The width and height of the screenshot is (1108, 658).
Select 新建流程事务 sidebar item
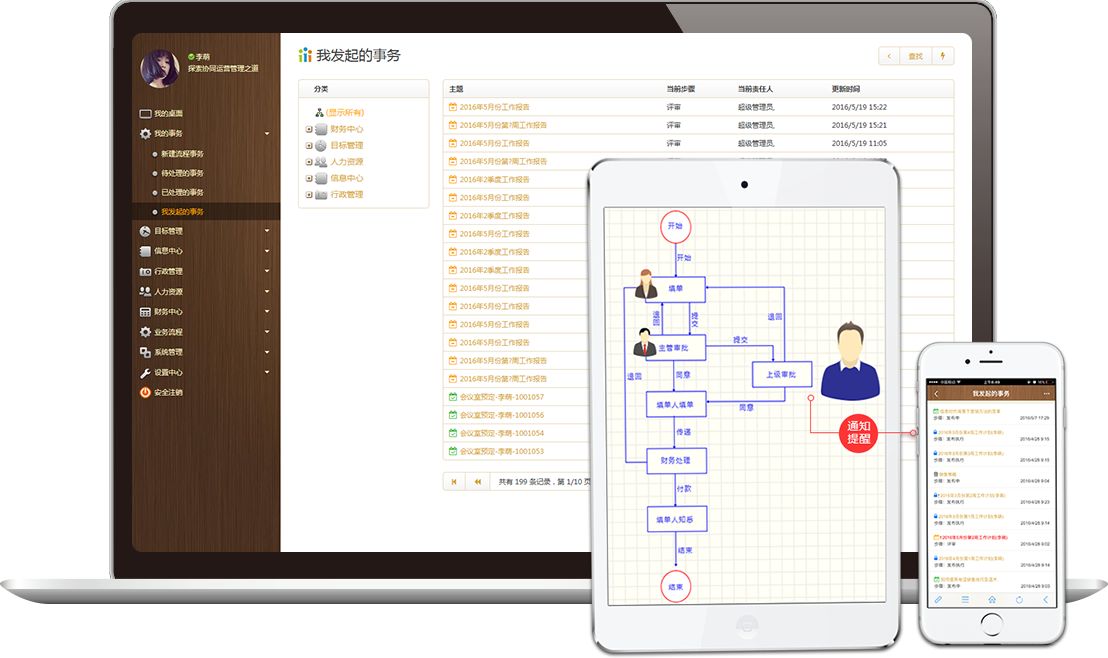pos(182,154)
